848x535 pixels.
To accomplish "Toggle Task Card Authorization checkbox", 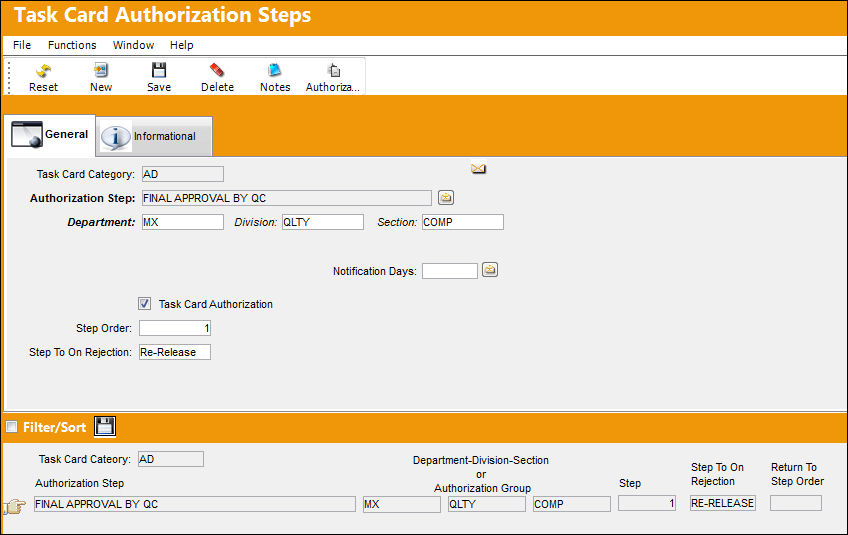I will [x=144, y=303].
